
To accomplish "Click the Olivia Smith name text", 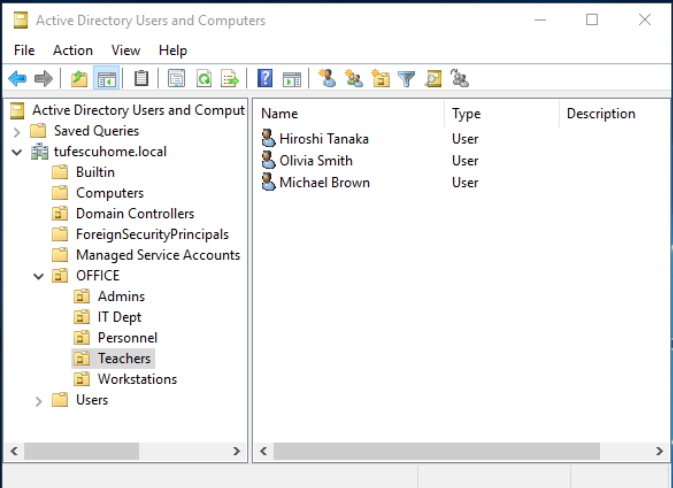I will click(x=316, y=161).
